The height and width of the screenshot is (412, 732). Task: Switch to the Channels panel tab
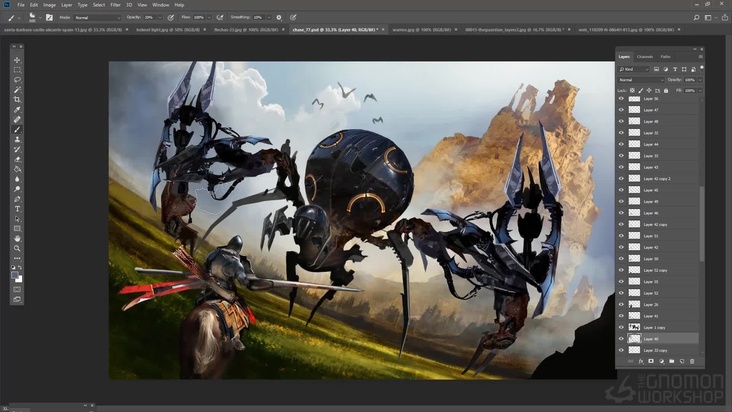[x=645, y=56]
